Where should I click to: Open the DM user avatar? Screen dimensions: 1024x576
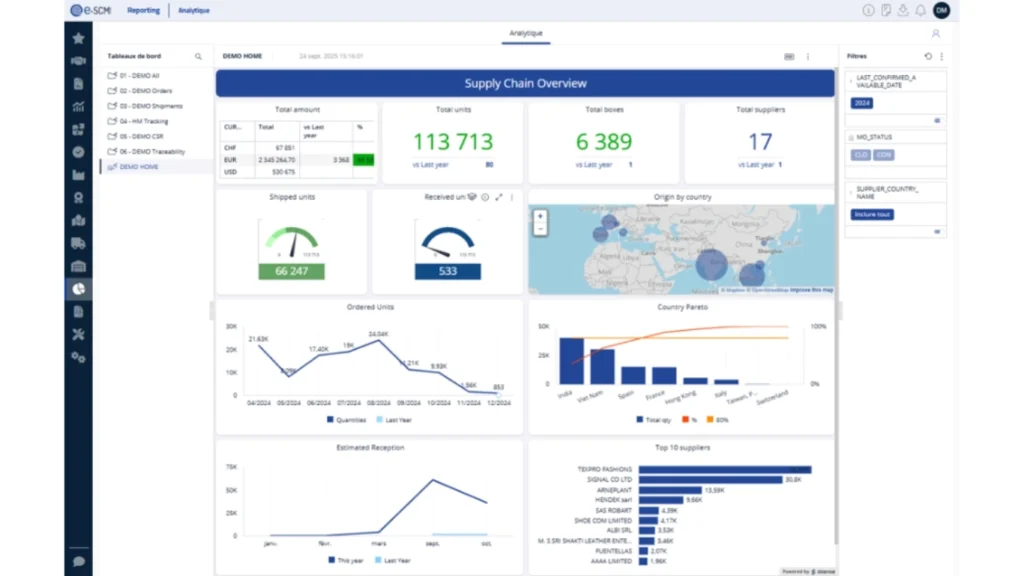coord(942,10)
